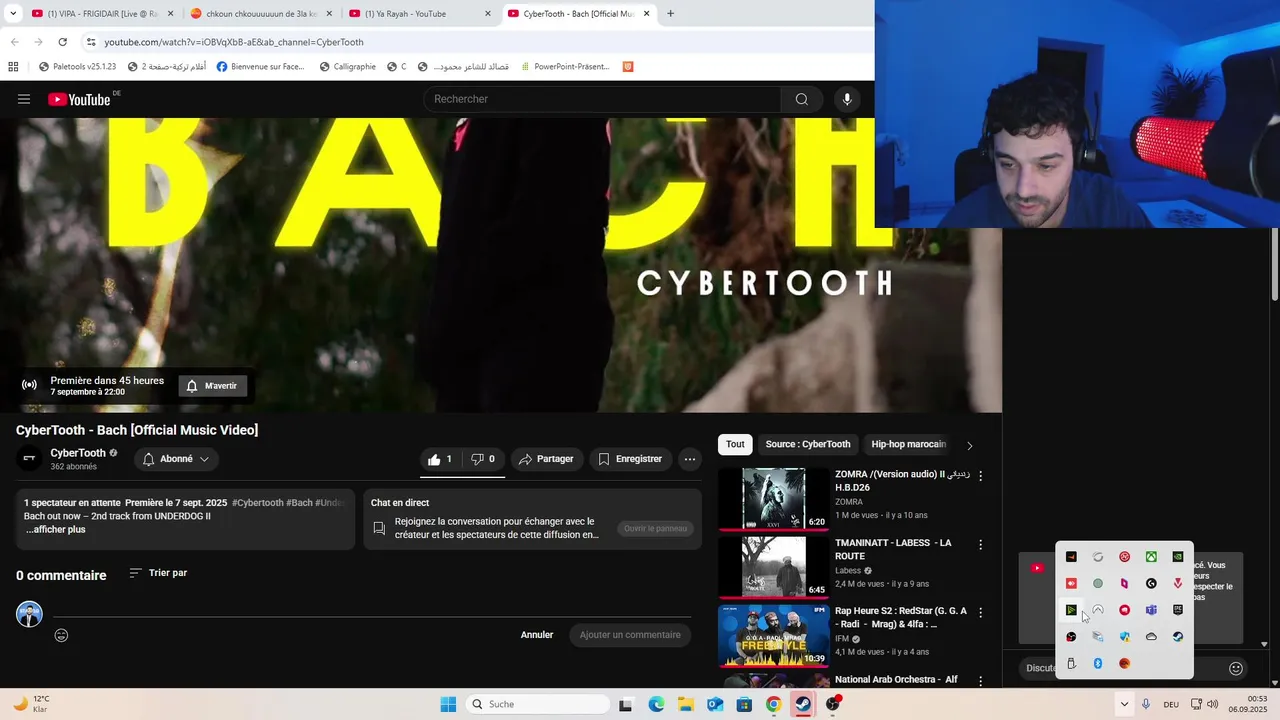Open Paletools v25.1.23 bookmark

(77, 67)
